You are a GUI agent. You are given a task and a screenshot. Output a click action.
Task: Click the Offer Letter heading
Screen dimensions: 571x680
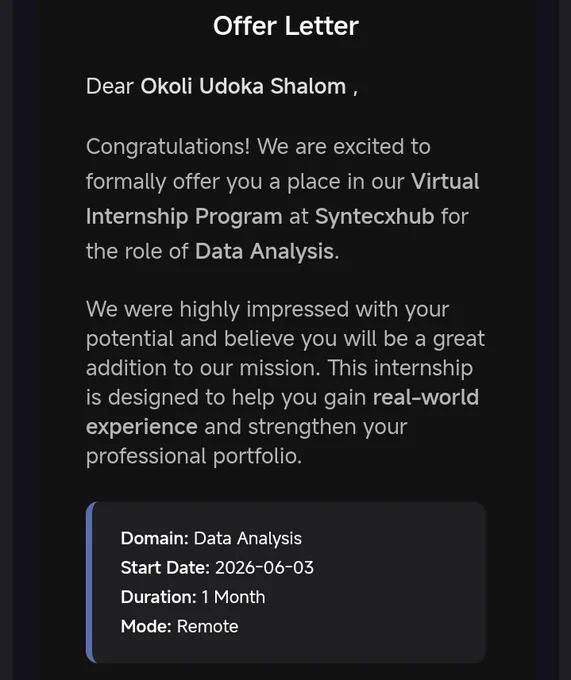(x=286, y=26)
